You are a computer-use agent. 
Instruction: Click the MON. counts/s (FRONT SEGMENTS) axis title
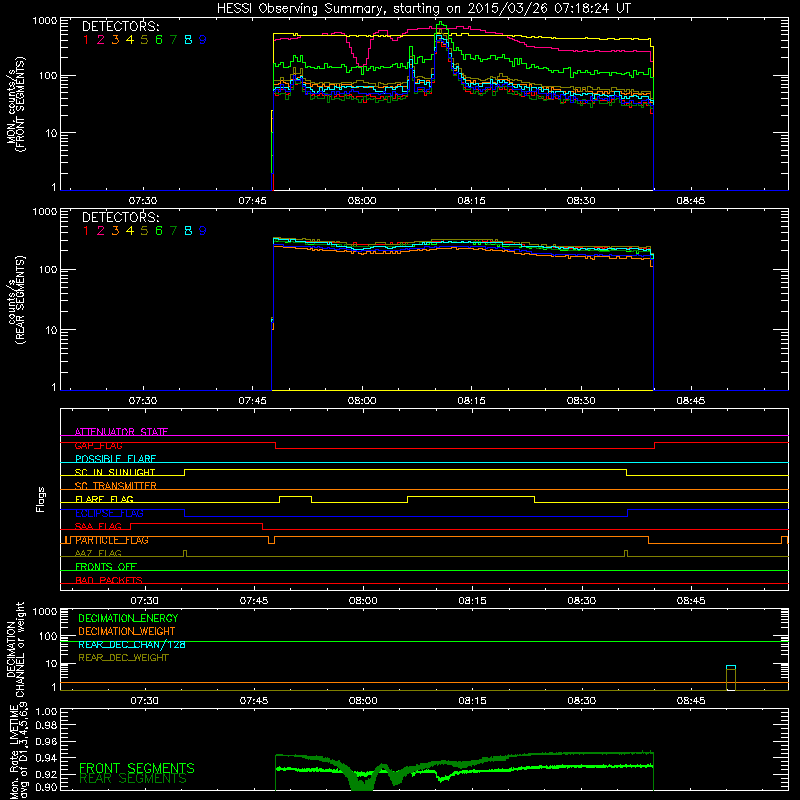(15, 104)
